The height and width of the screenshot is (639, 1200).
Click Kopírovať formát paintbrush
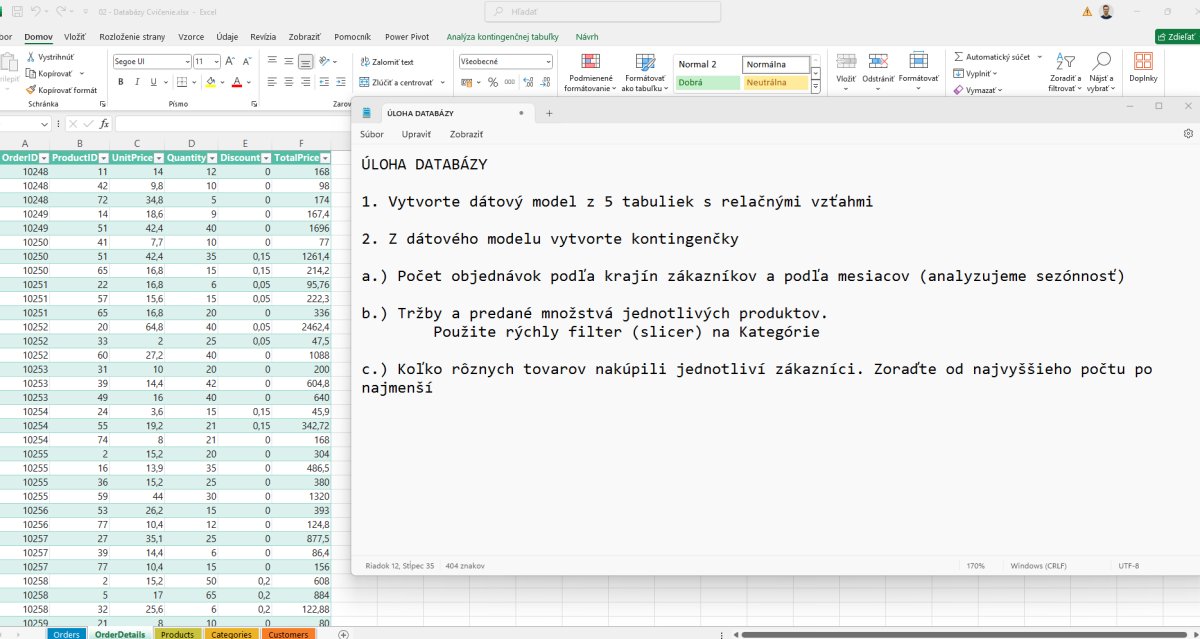point(62,90)
